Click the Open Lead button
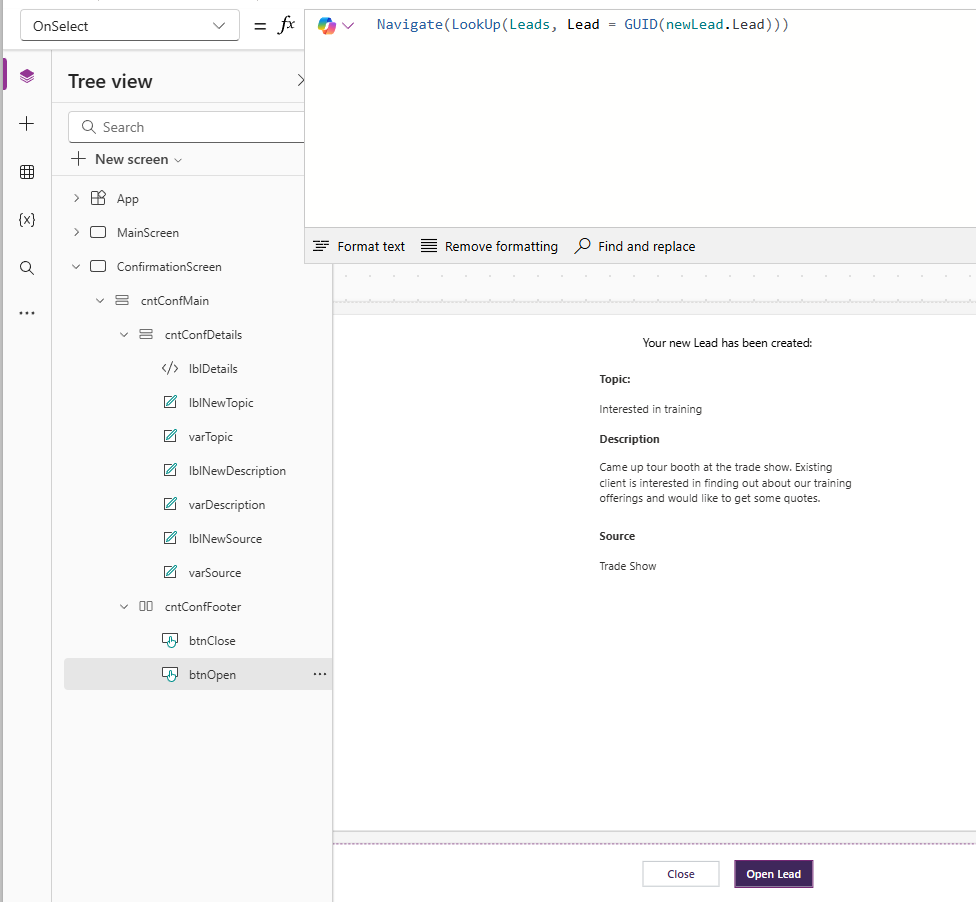Viewport: 976px width, 902px height. [x=773, y=874]
